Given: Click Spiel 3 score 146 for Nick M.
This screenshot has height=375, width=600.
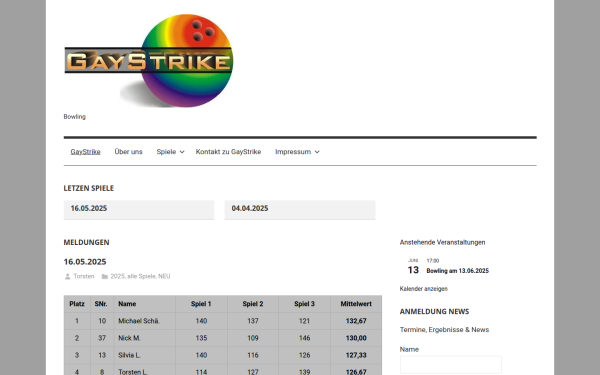Looking at the screenshot, I should (305, 338).
